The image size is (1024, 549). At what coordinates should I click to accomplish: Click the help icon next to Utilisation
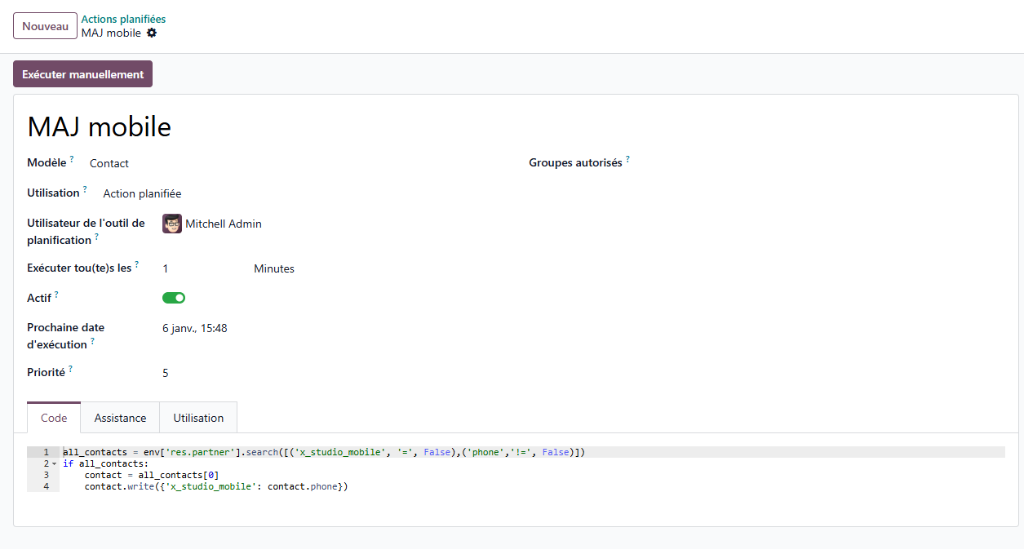(85, 189)
